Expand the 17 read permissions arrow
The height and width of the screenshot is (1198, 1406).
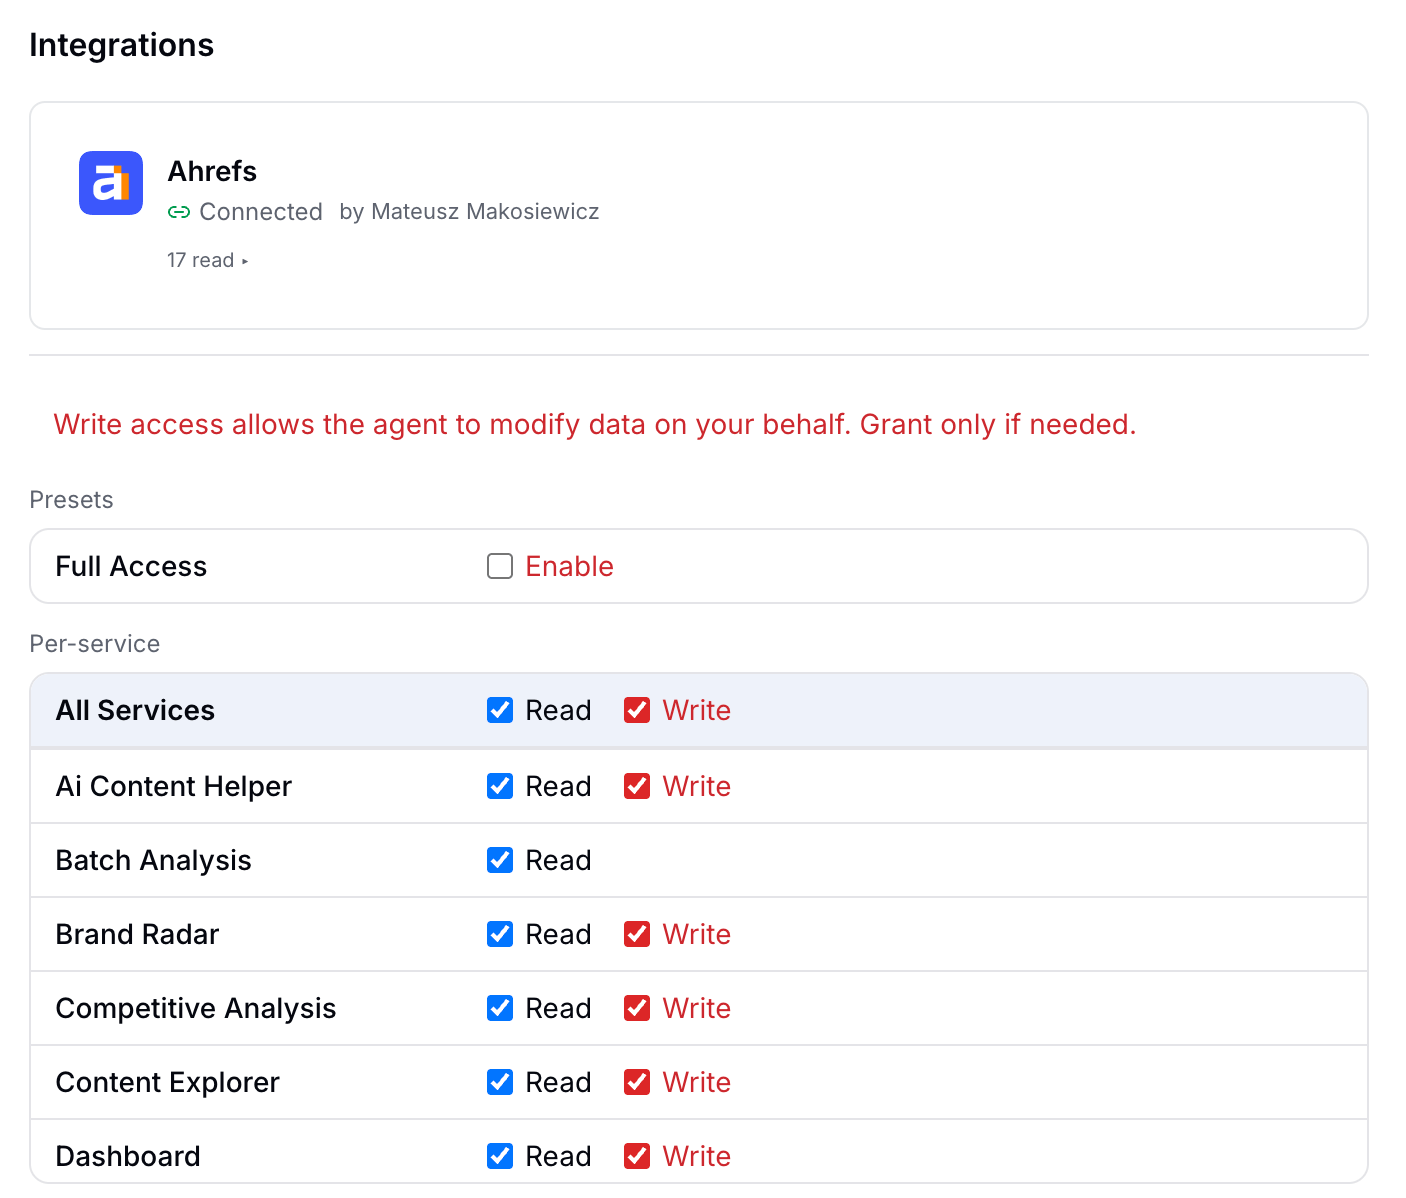click(x=245, y=261)
